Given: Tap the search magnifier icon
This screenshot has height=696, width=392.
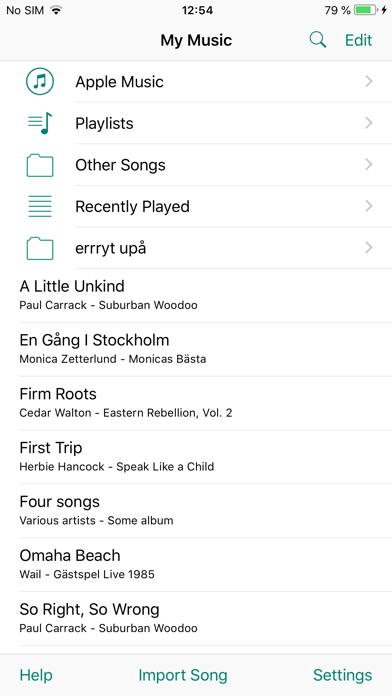Looking at the screenshot, I should 317,40.
